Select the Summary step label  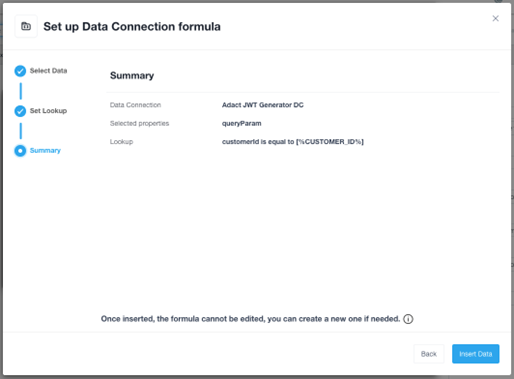click(x=45, y=150)
